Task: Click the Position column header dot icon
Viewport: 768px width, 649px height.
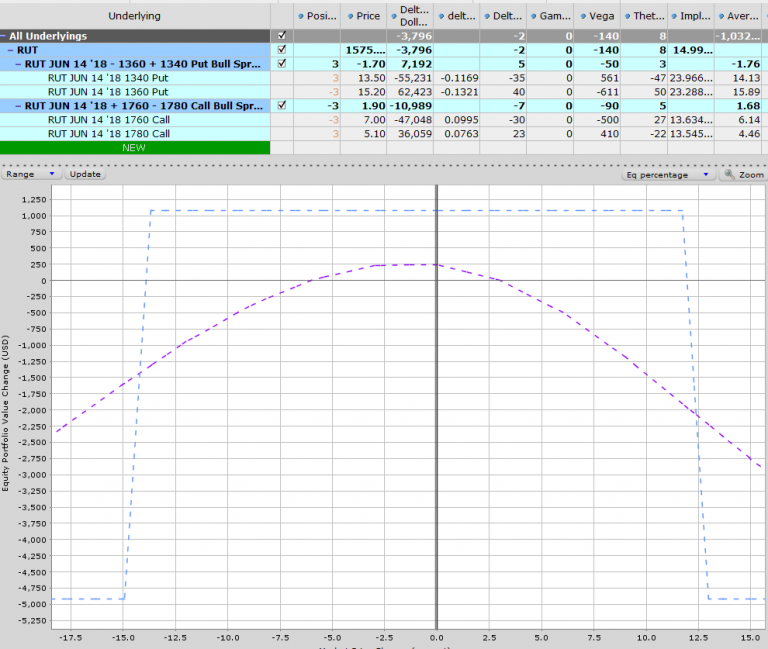Action: pyautogui.click(x=301, y=17)
